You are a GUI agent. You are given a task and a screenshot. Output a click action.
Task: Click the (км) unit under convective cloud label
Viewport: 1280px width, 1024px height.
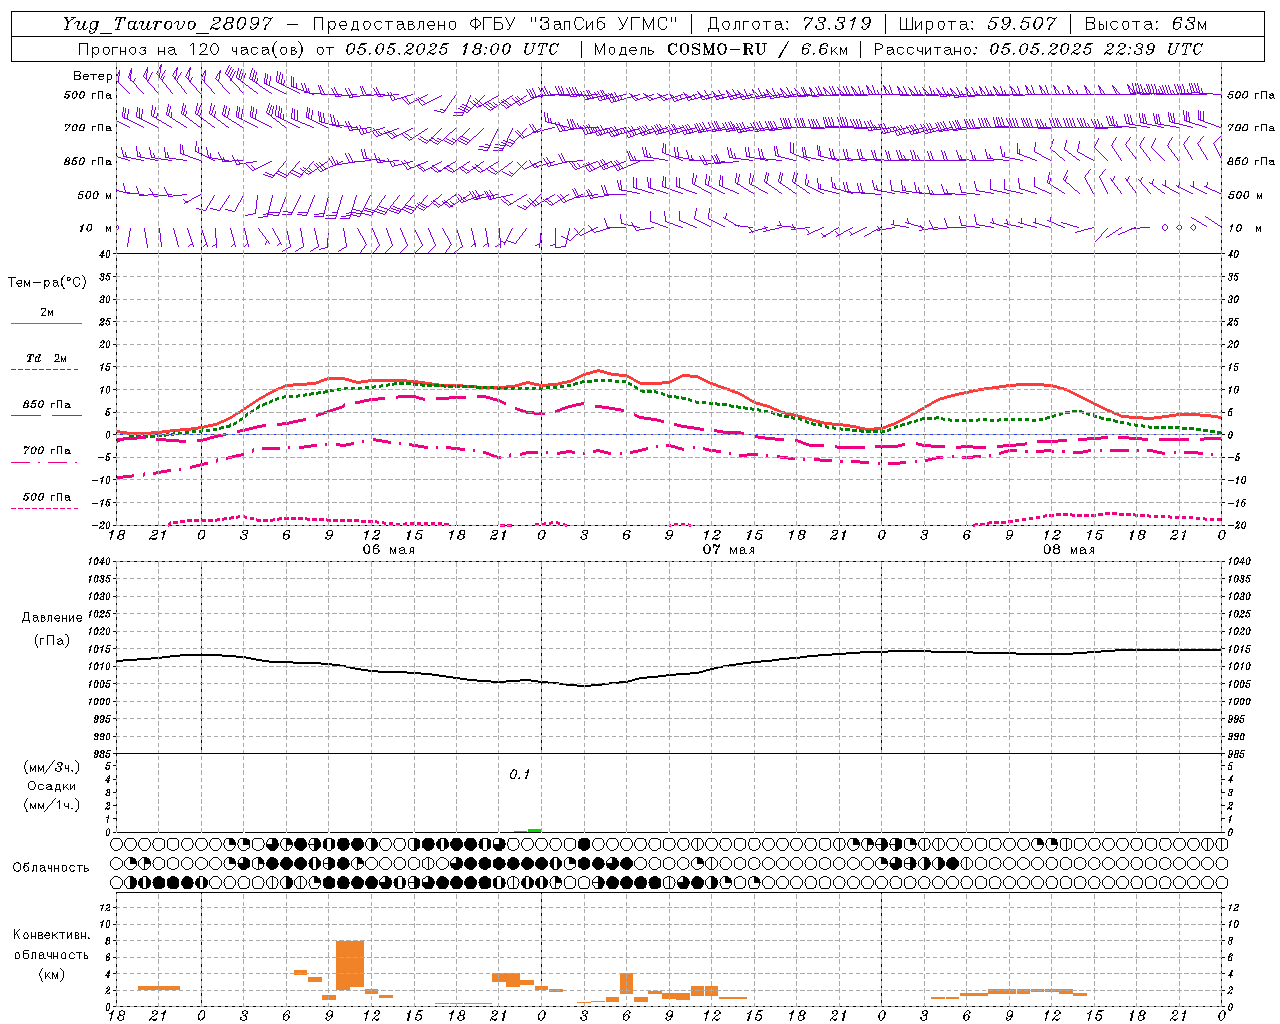tap(52, 974)
